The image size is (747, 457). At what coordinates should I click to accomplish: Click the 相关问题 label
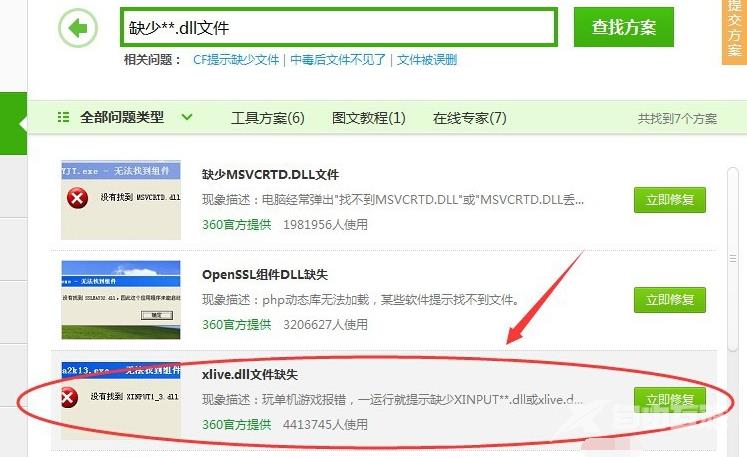click(152, 60)
